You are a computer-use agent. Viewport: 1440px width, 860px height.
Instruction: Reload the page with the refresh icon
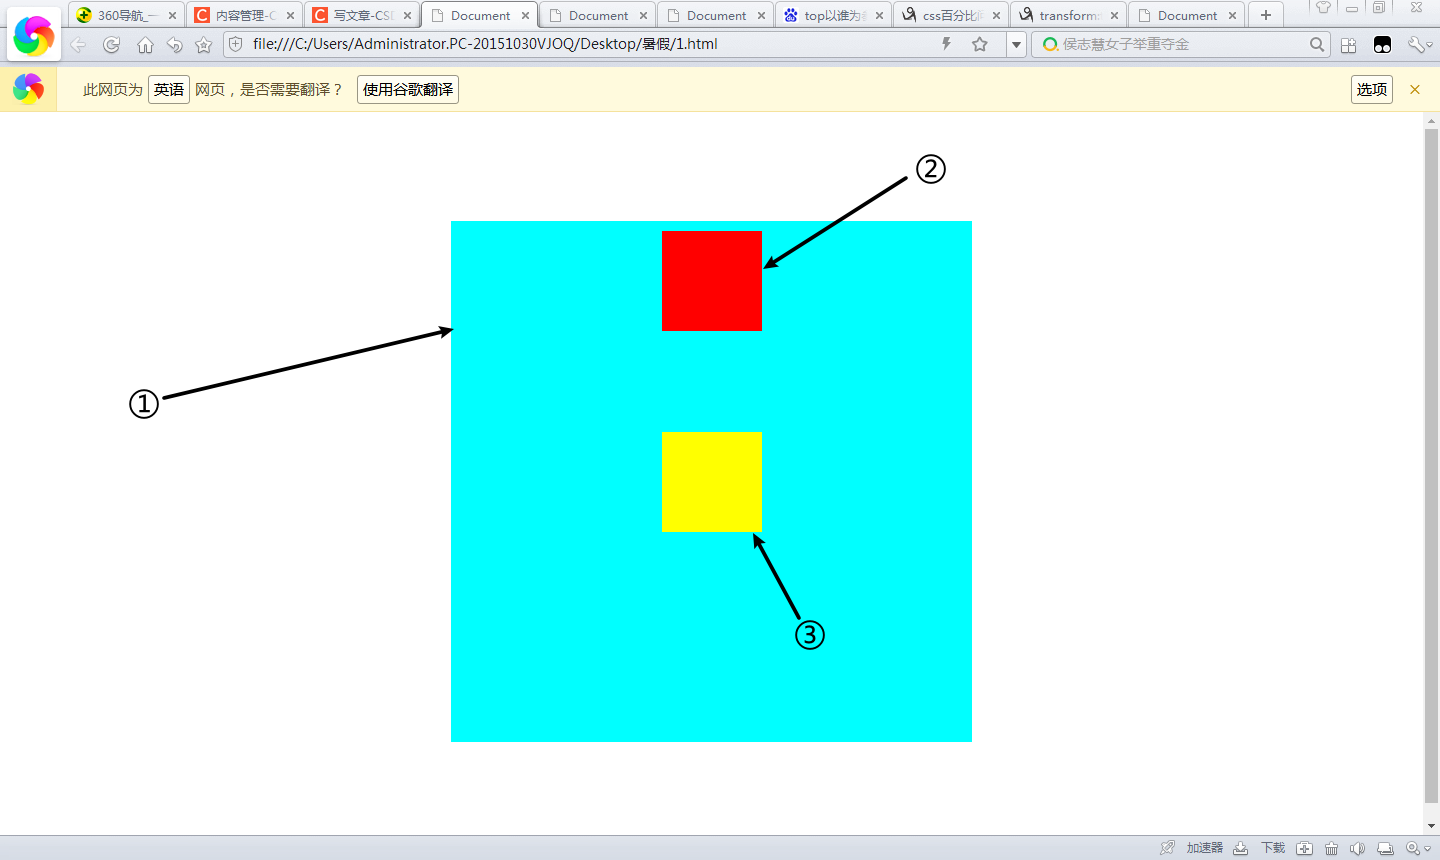coord(111,45)
